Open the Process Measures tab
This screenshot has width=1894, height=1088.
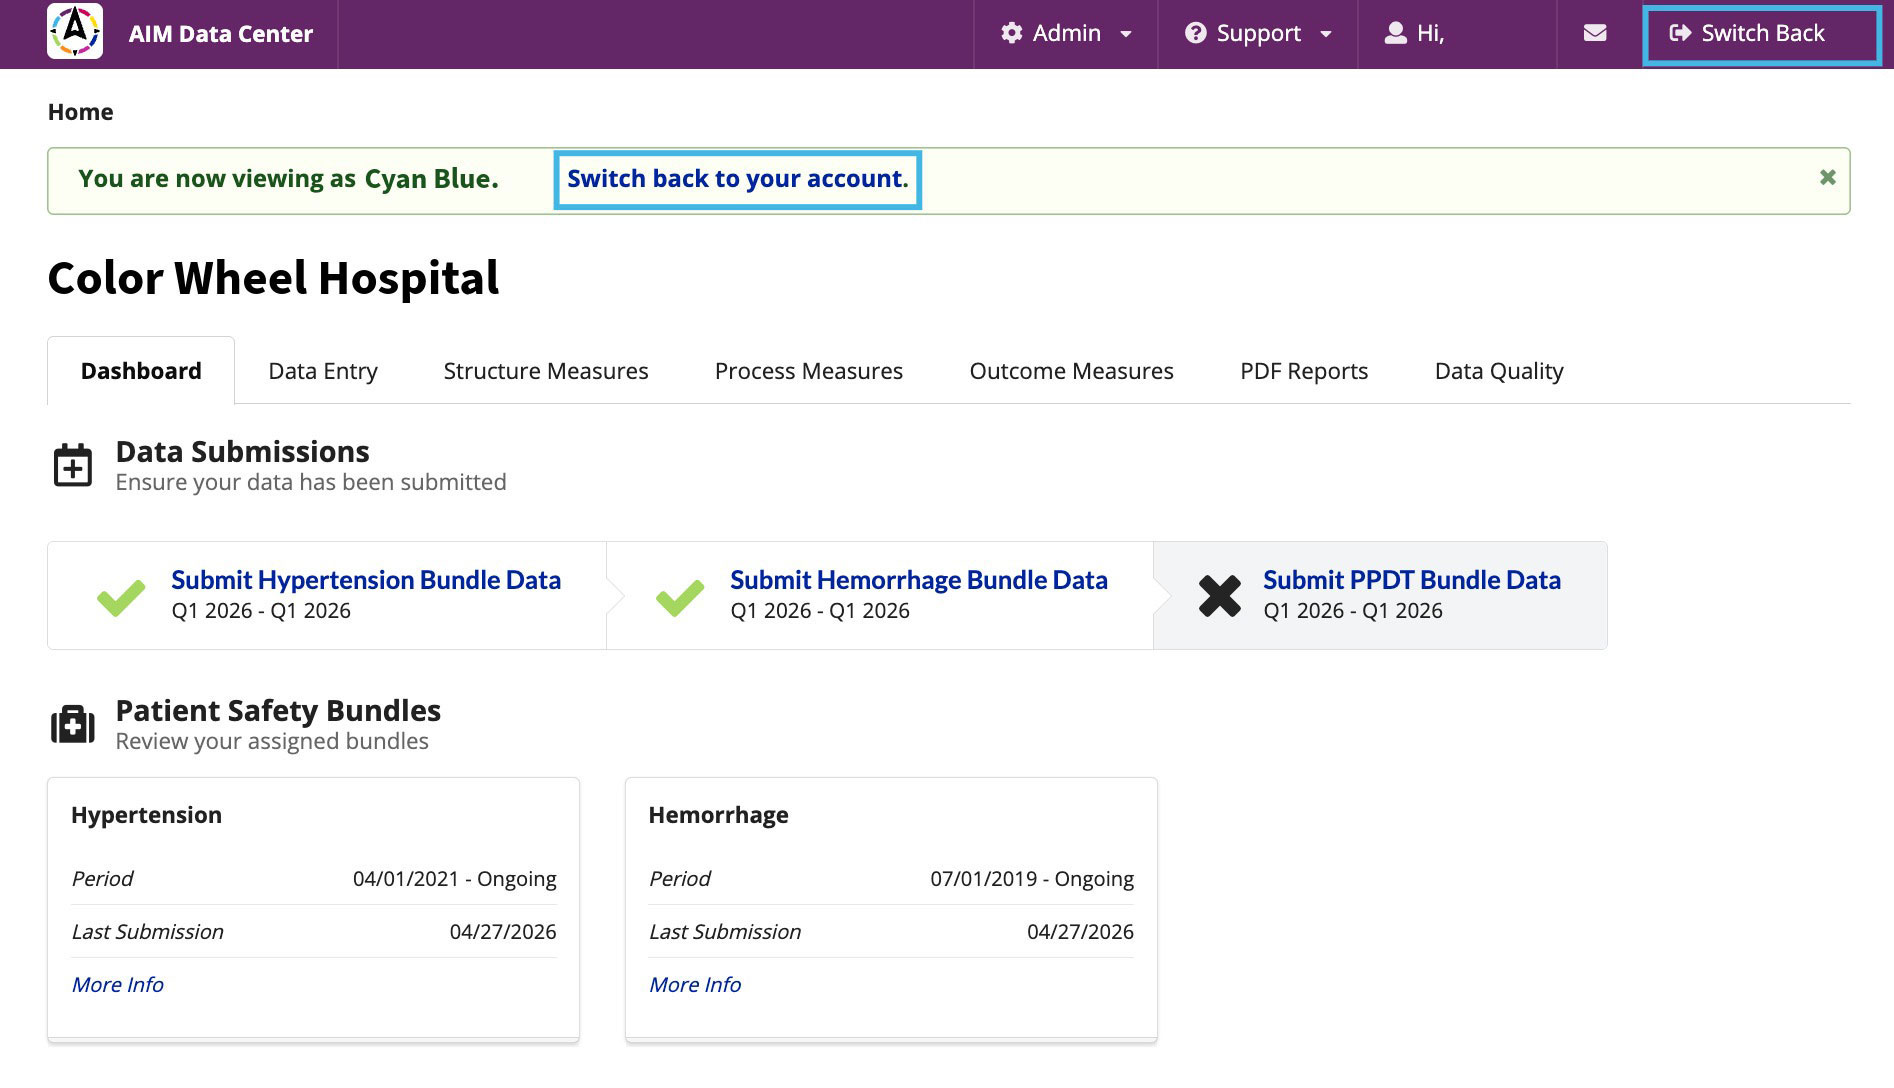[x=809, y=371]
